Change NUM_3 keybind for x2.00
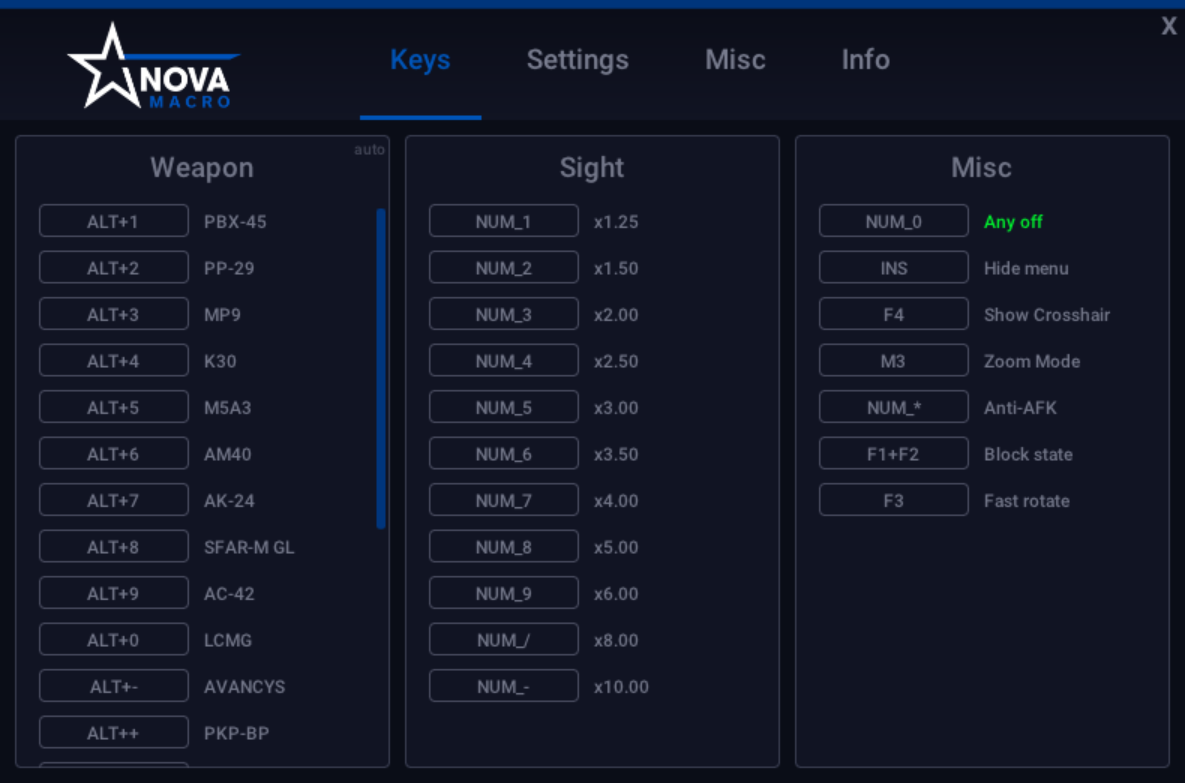 tap(503, 314)
